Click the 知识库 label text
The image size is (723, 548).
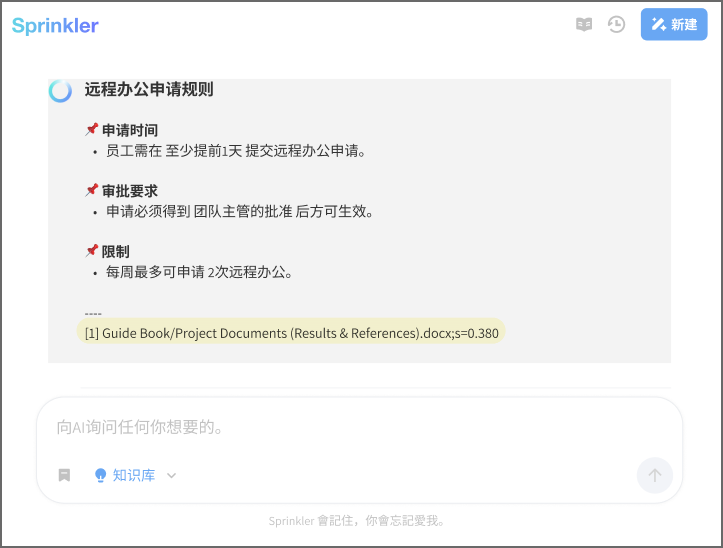134,475
